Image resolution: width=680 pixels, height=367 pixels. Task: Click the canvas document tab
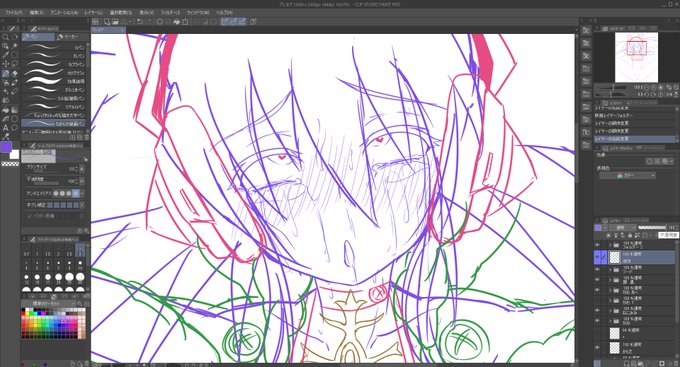tap(108, 30)
